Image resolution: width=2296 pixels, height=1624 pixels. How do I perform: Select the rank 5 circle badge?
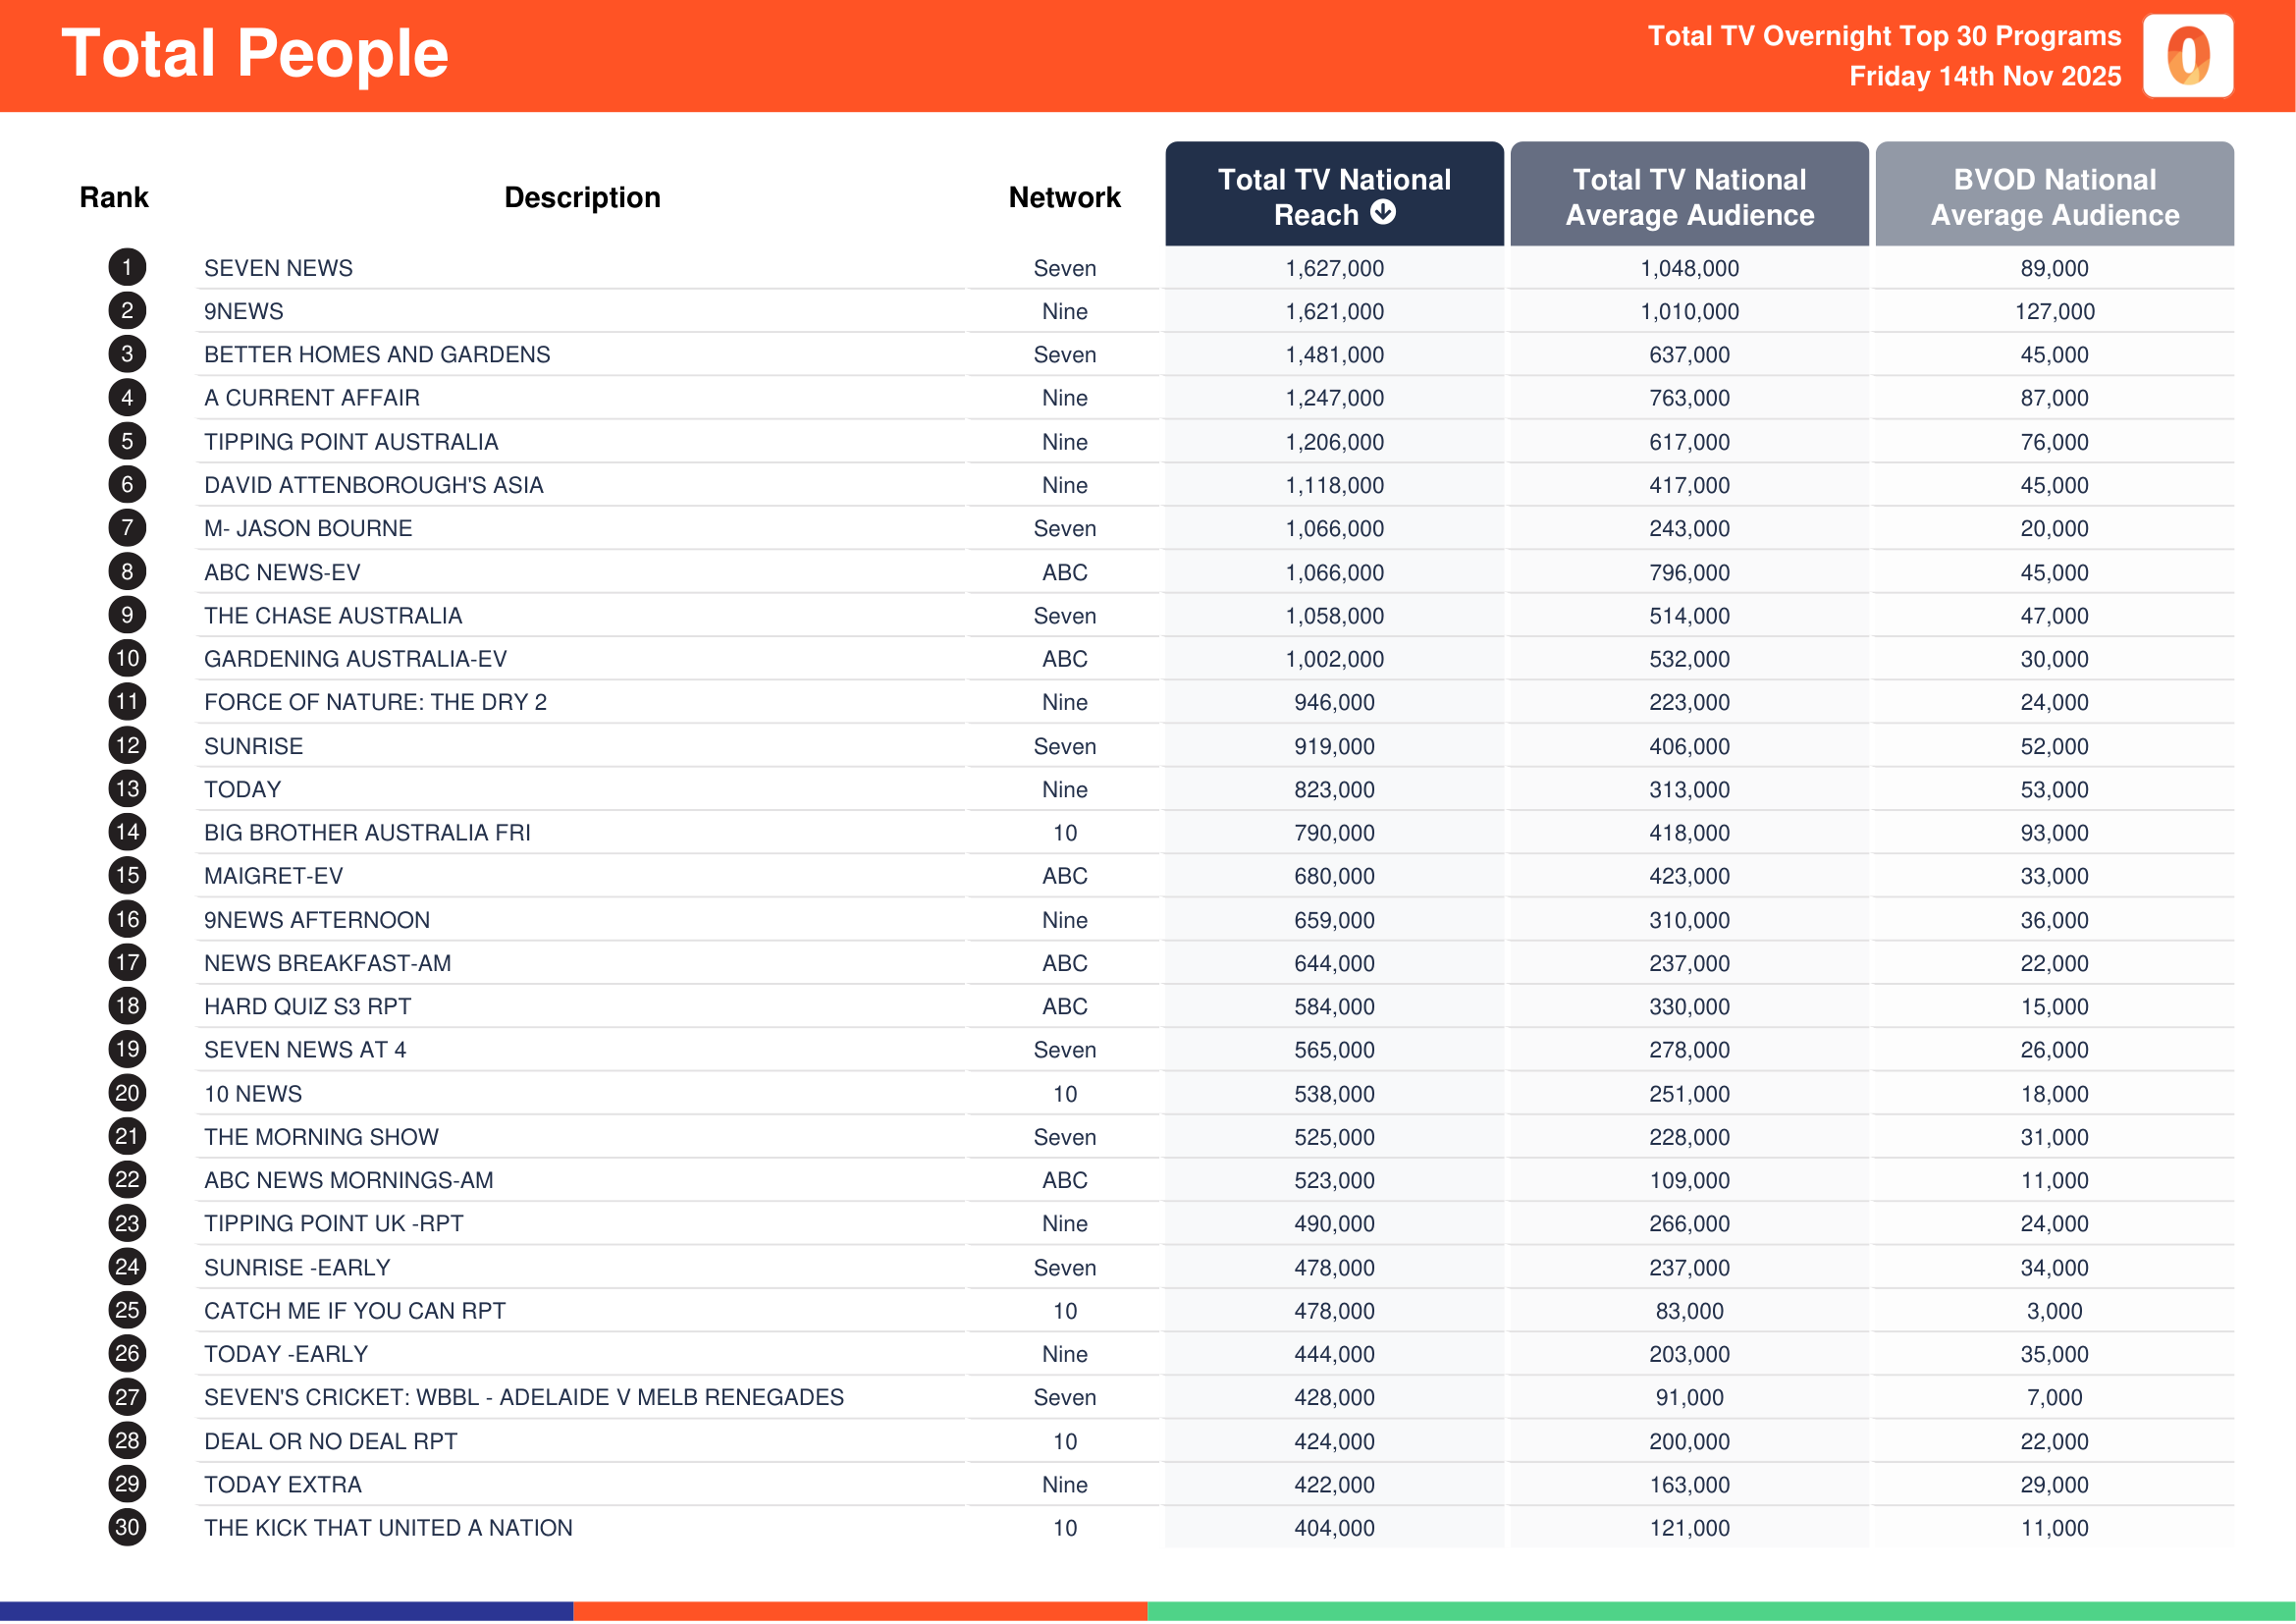pyautogui.click(x=126, y=441)
